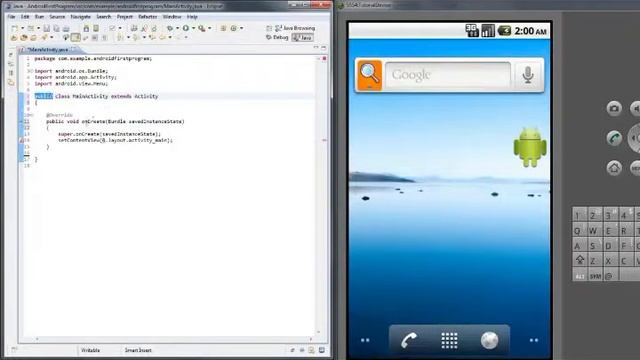Screen dimensions: 640x360
Task: Click the Print toolbar icon
Action: 66,28
